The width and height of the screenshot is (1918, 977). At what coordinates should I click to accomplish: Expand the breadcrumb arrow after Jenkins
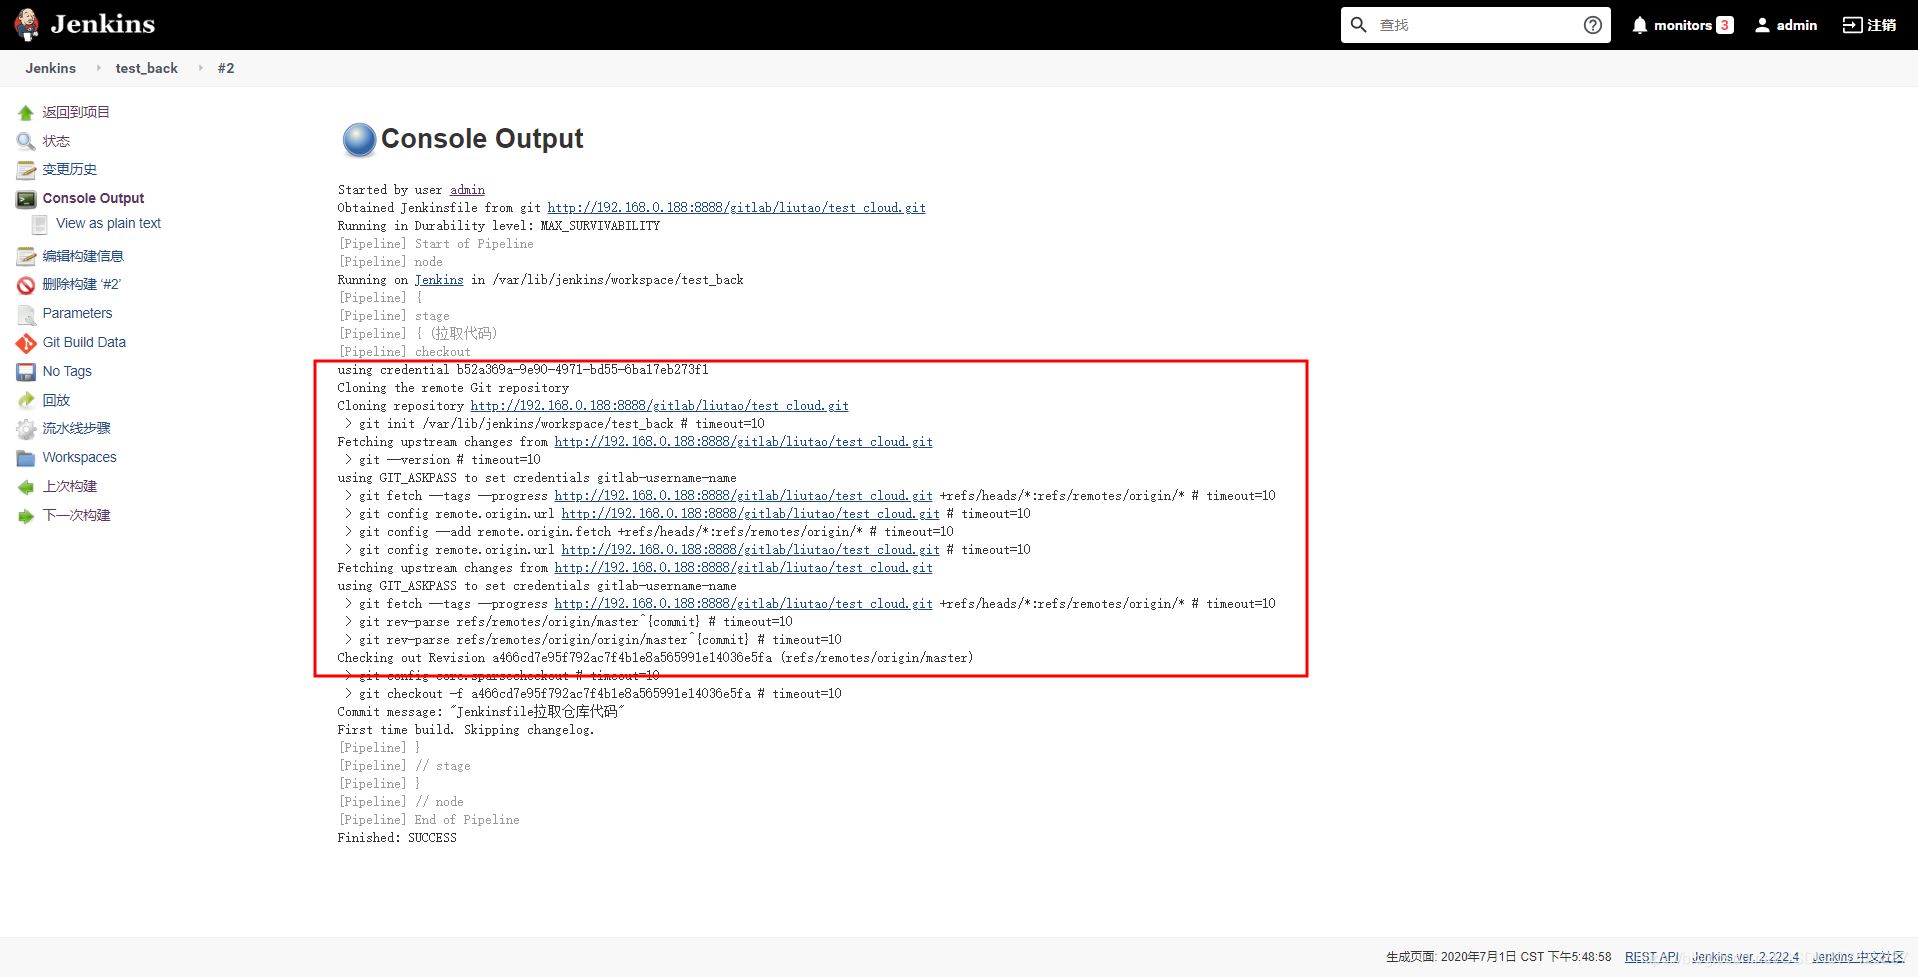point(98,68)
